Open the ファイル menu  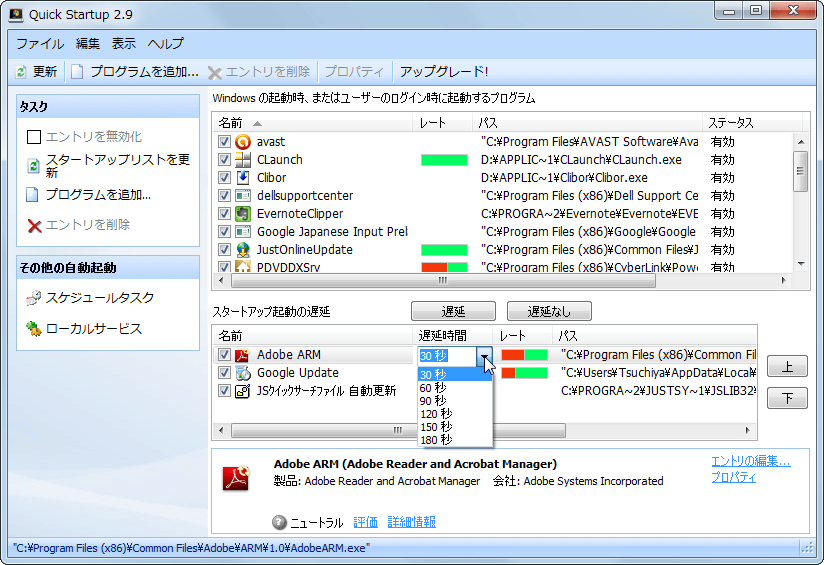(x=40, y=43)
